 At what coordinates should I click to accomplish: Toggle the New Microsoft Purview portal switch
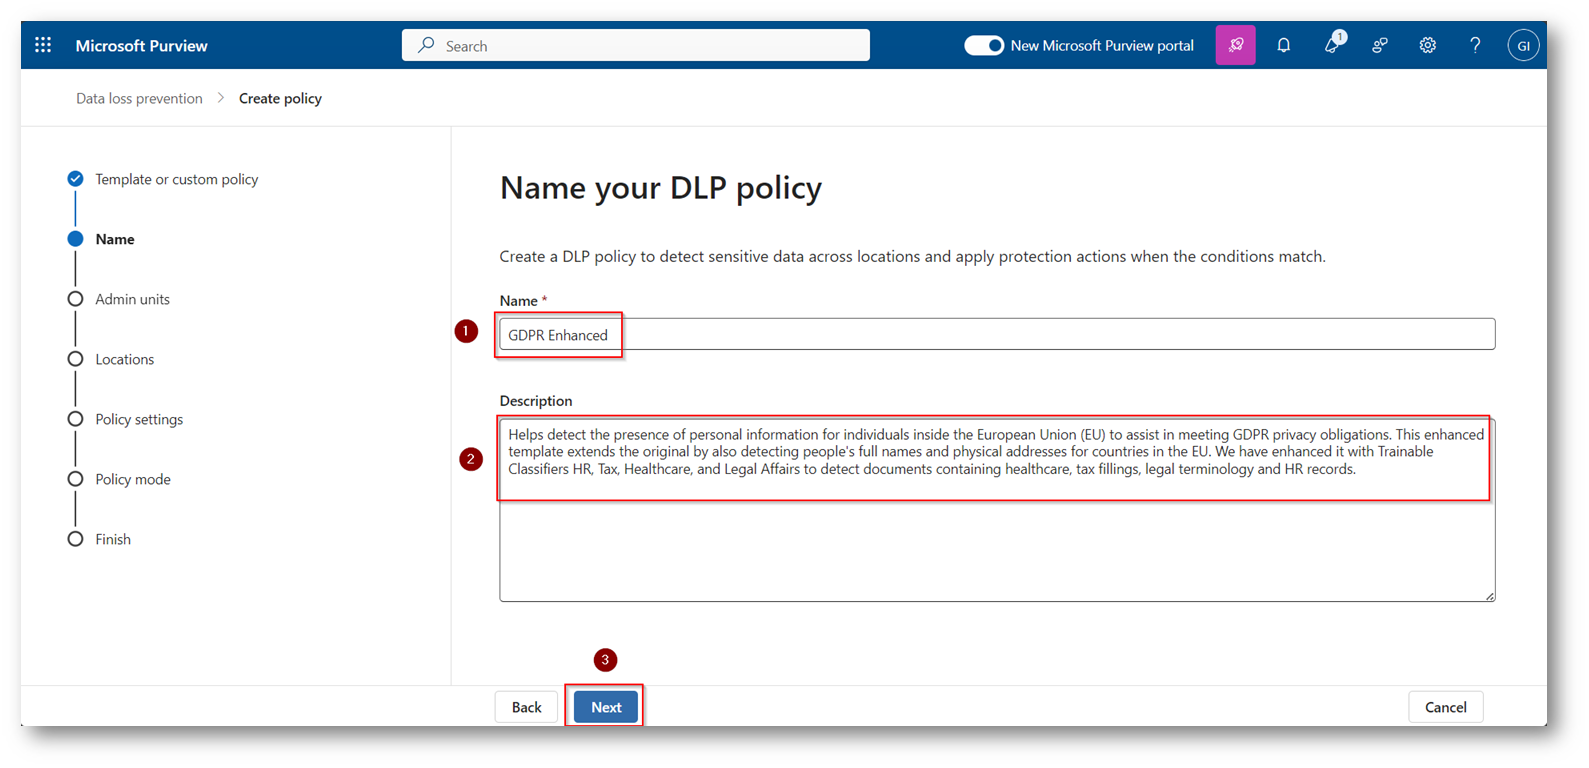(983, 45)
